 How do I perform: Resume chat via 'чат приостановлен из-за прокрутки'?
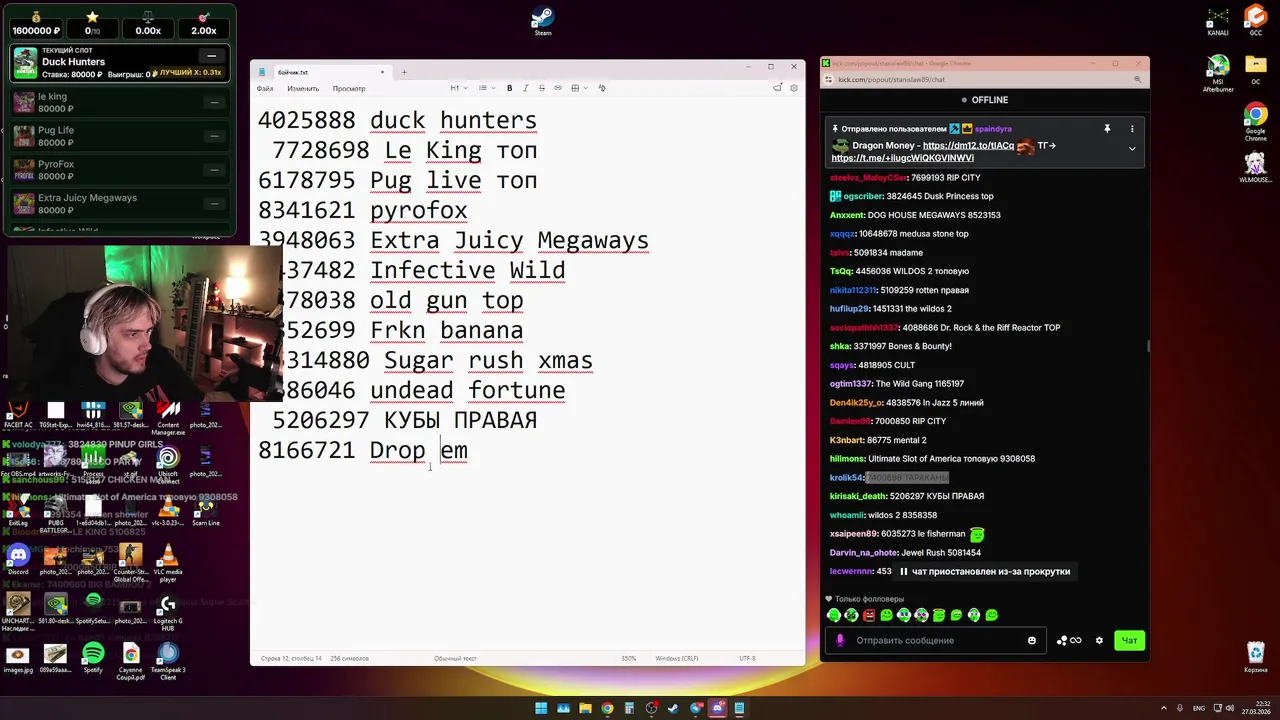pyautogui.click(x=985, y=572)
